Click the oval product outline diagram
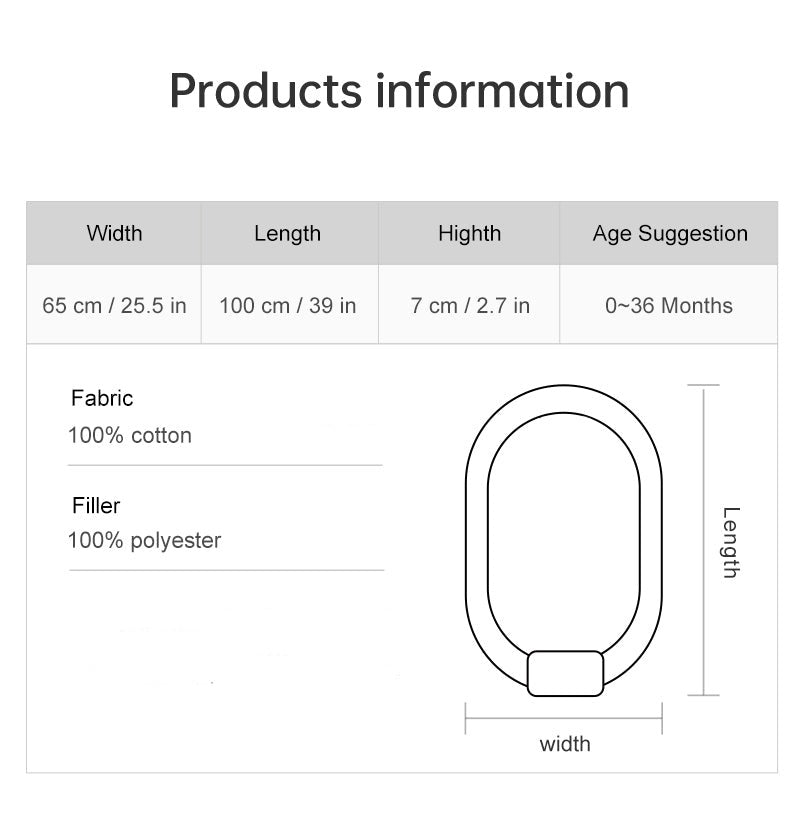Screen dimensions: 800x813 564,540
